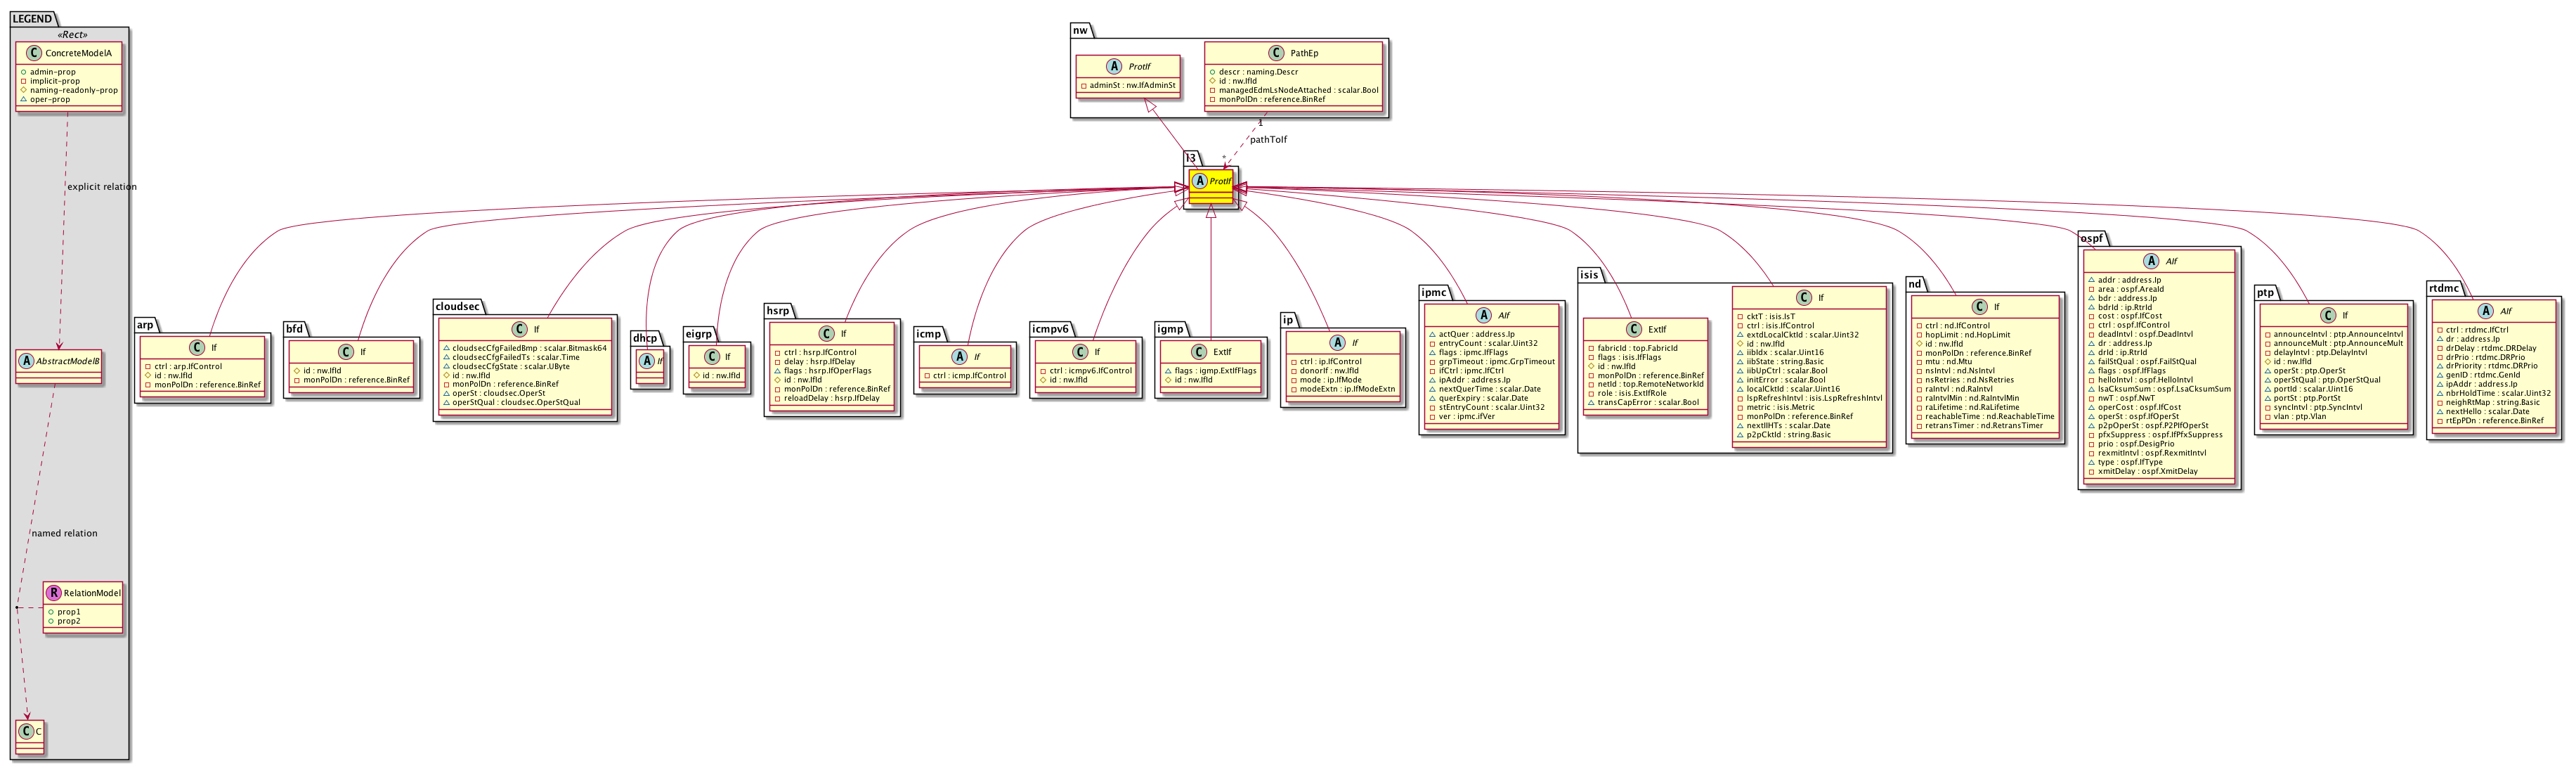This screenshot has height=767, width=2576.
Task: Click the legend C class icon at bottom
Action: tap(25, 732)
